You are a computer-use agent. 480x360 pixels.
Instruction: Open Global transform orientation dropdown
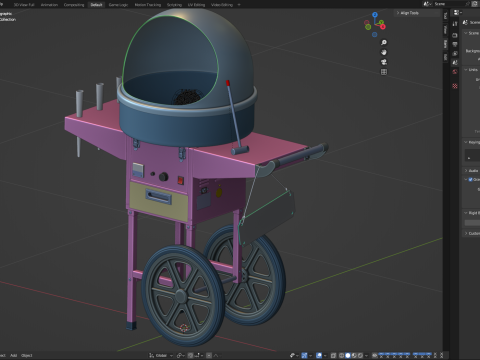161,355
